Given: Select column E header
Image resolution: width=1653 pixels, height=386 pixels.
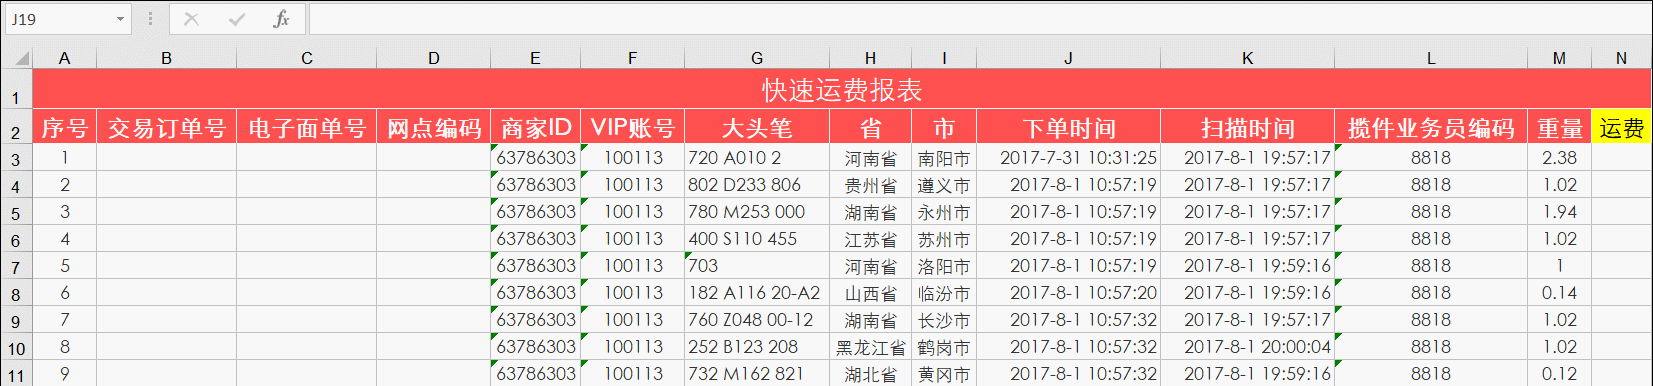Looking at the screenshot, I should pos(535,58).
